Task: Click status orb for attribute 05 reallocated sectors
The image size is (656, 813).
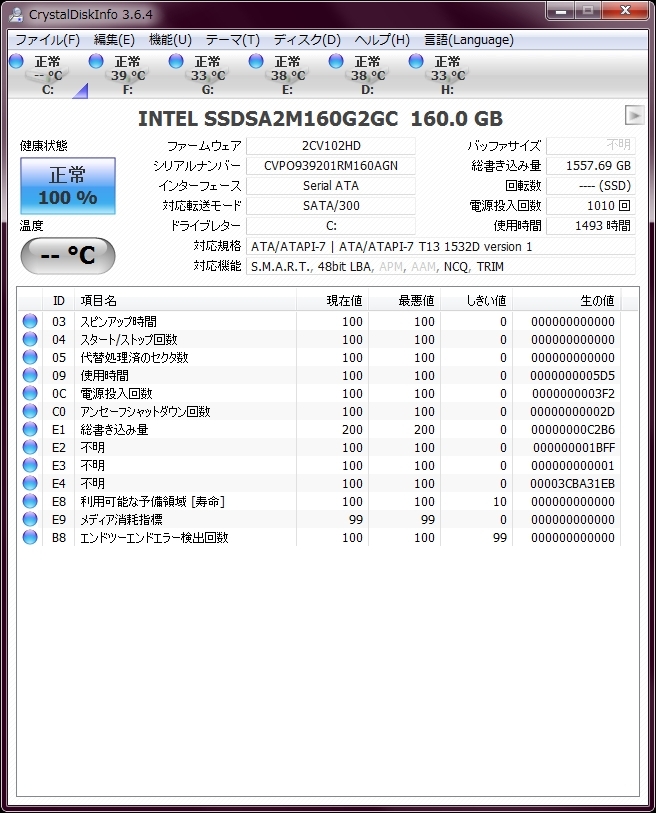Action: point(30,358)
